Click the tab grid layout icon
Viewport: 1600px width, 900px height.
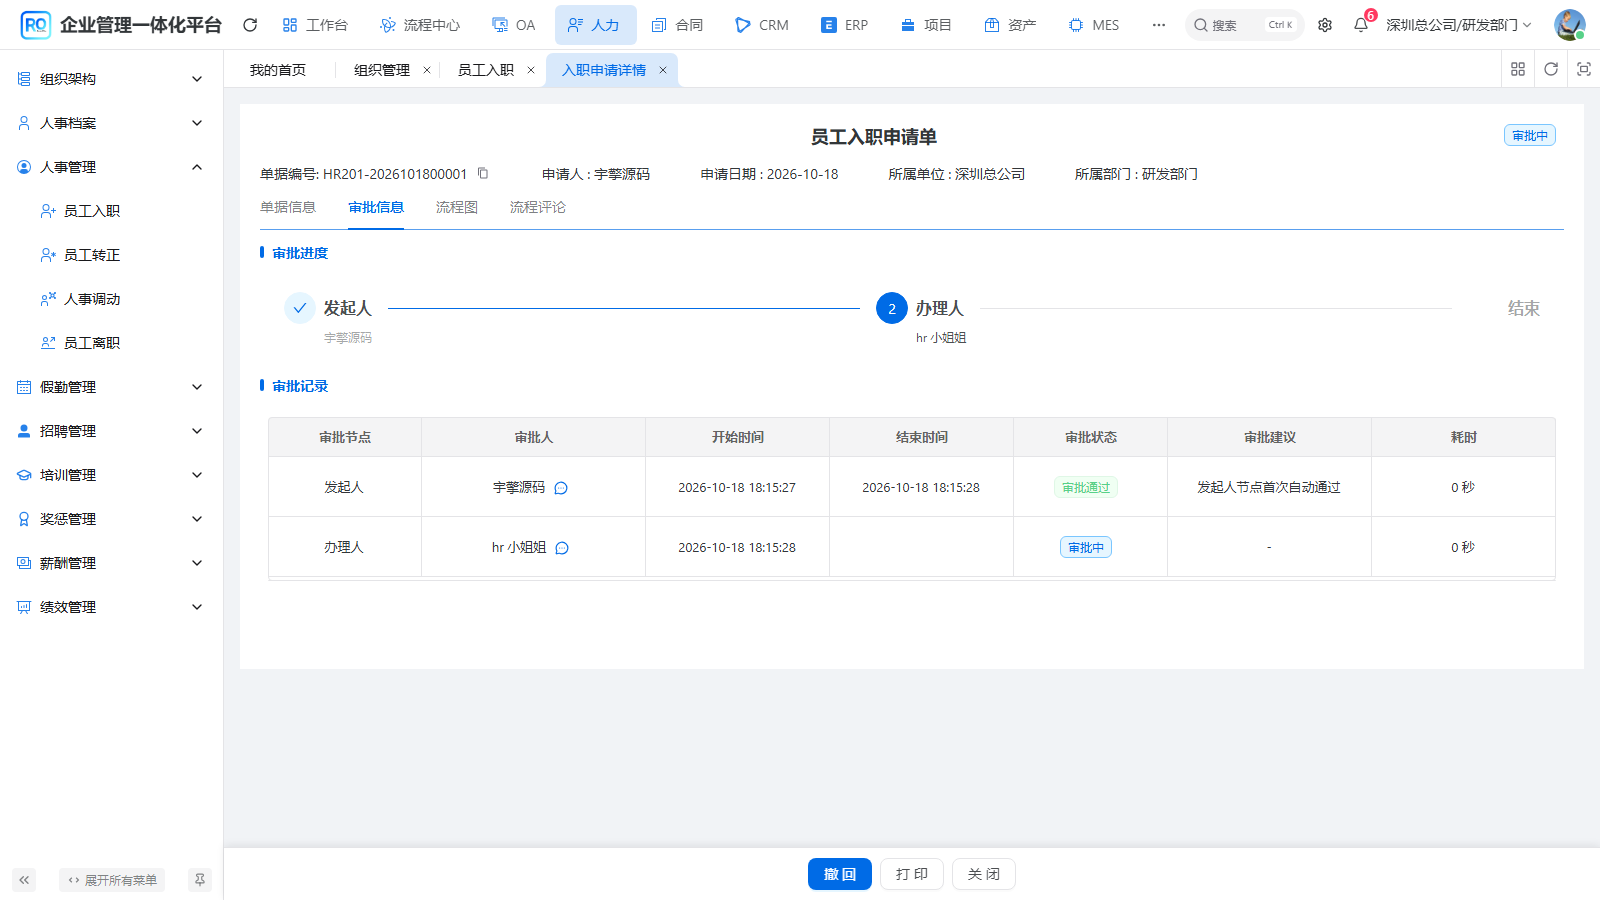[x=1518, y=69]
